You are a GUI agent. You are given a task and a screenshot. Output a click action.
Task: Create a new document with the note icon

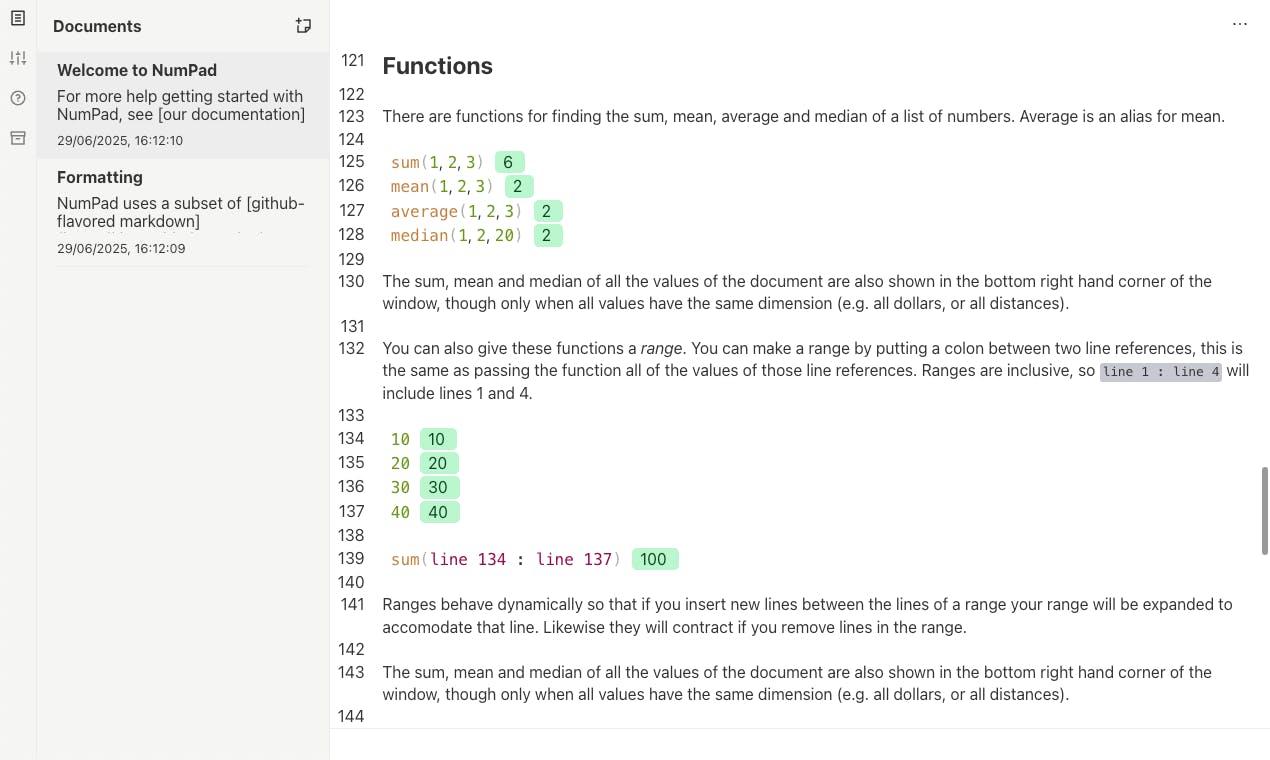(x=304, y=26)
